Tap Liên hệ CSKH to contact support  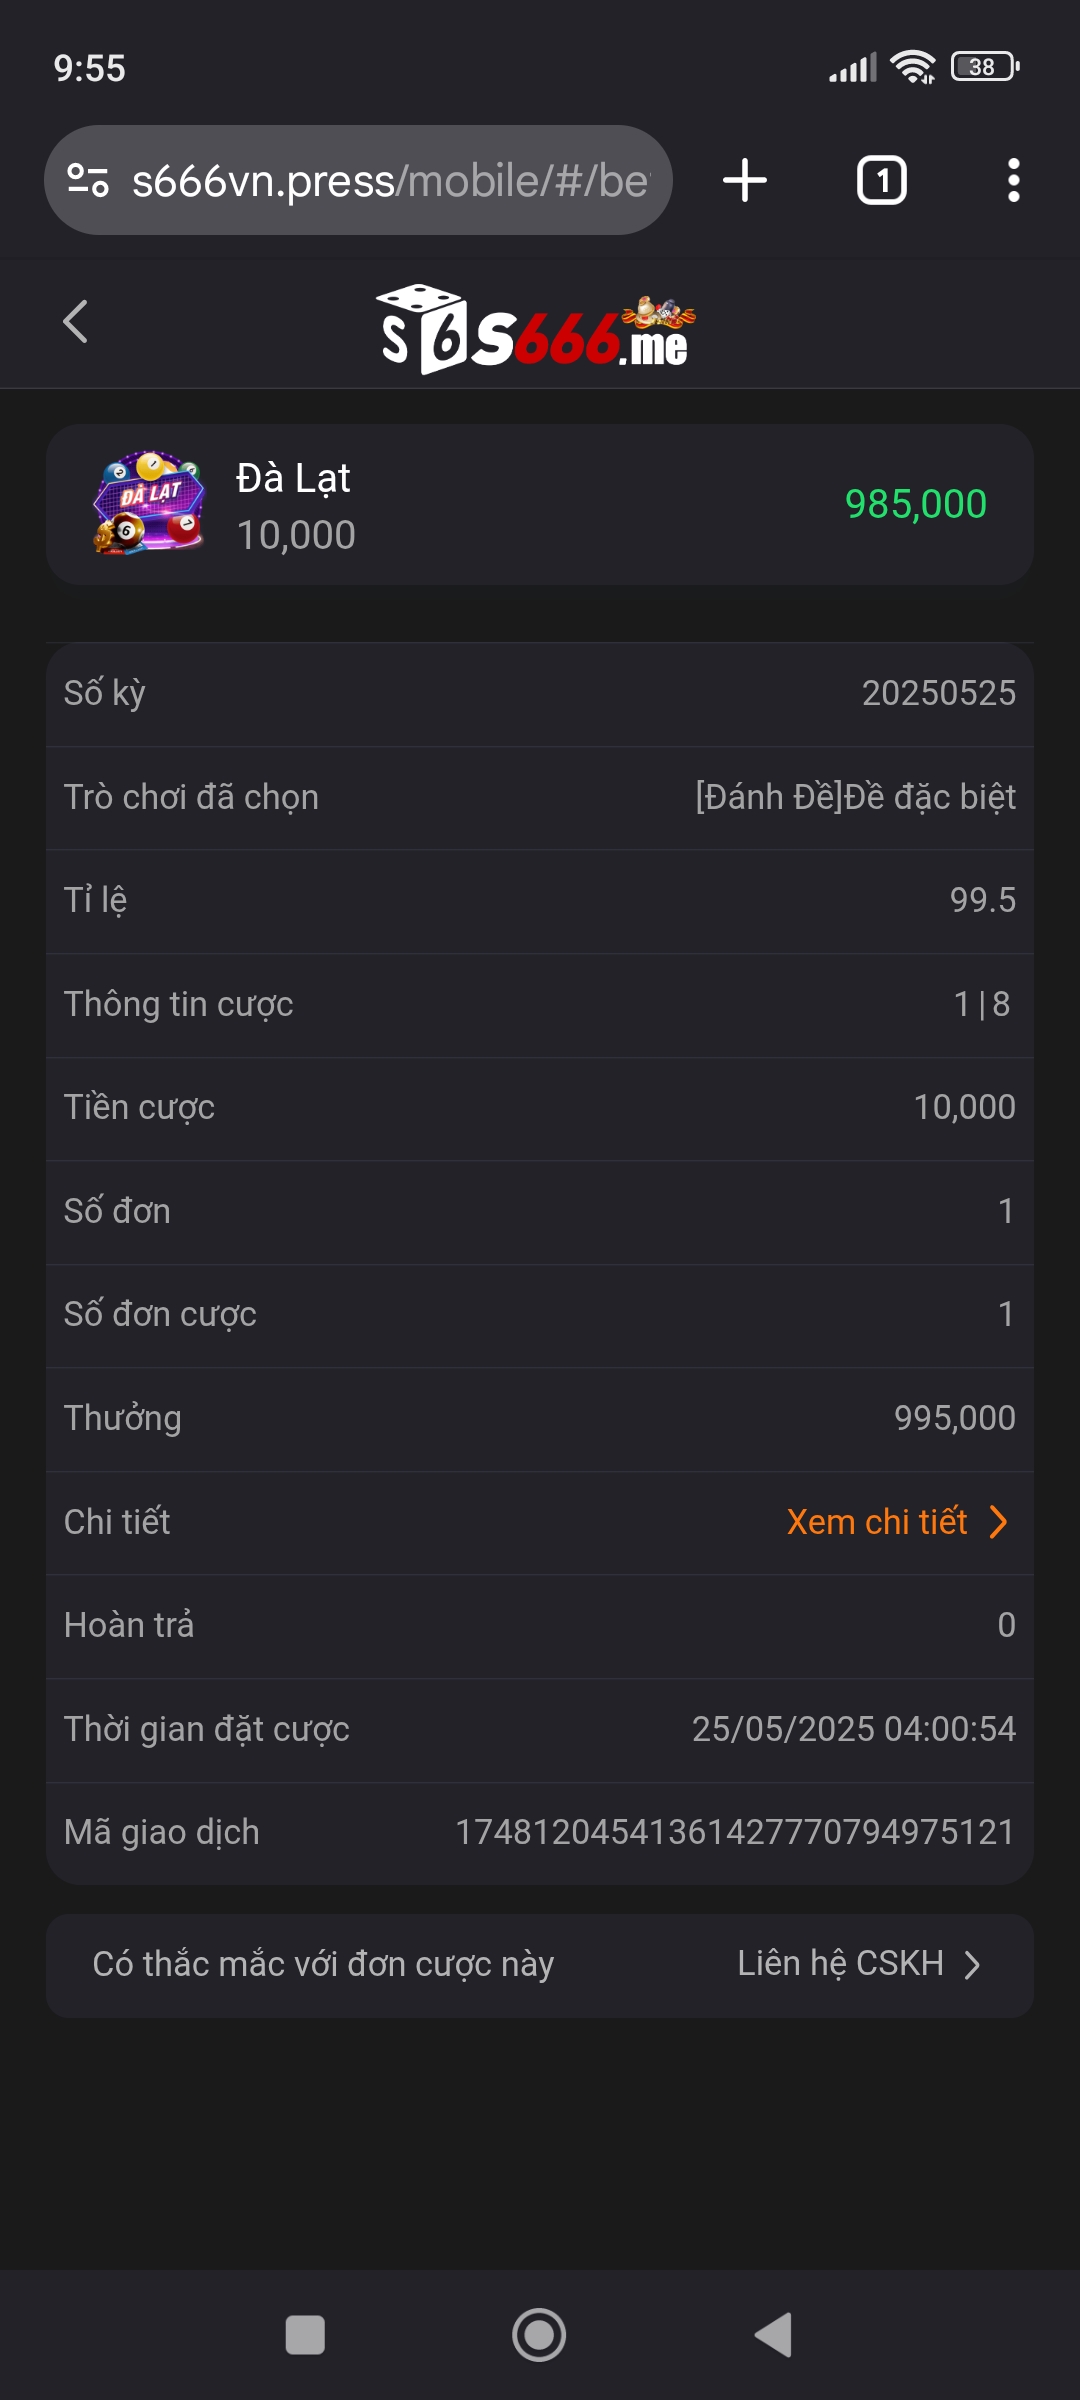(x=840, y=1964)
